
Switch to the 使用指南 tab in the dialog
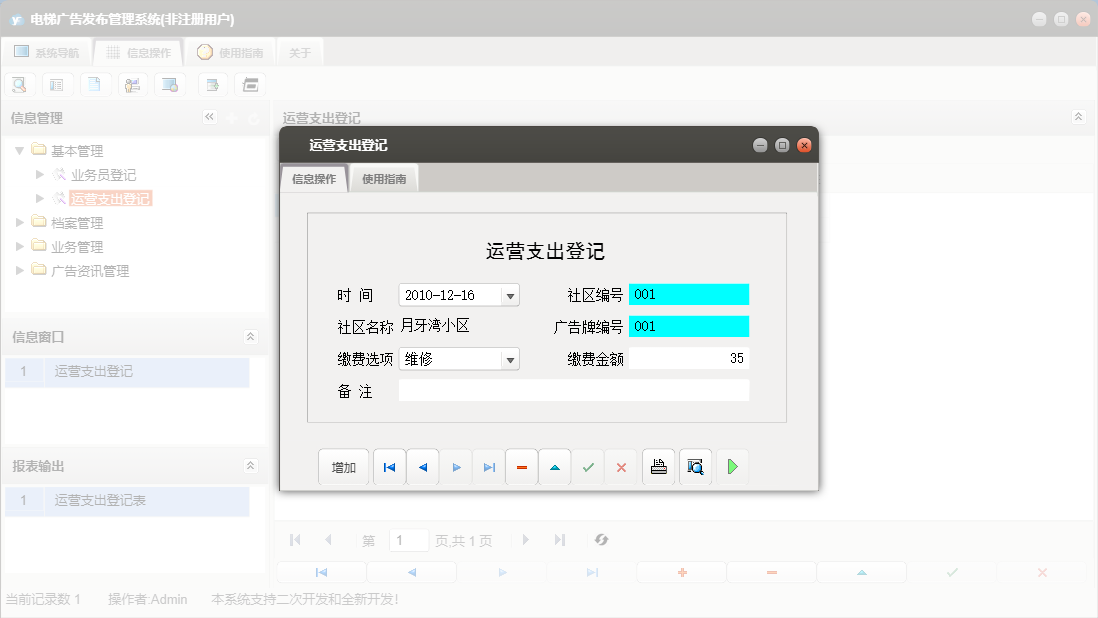point(384,178)
